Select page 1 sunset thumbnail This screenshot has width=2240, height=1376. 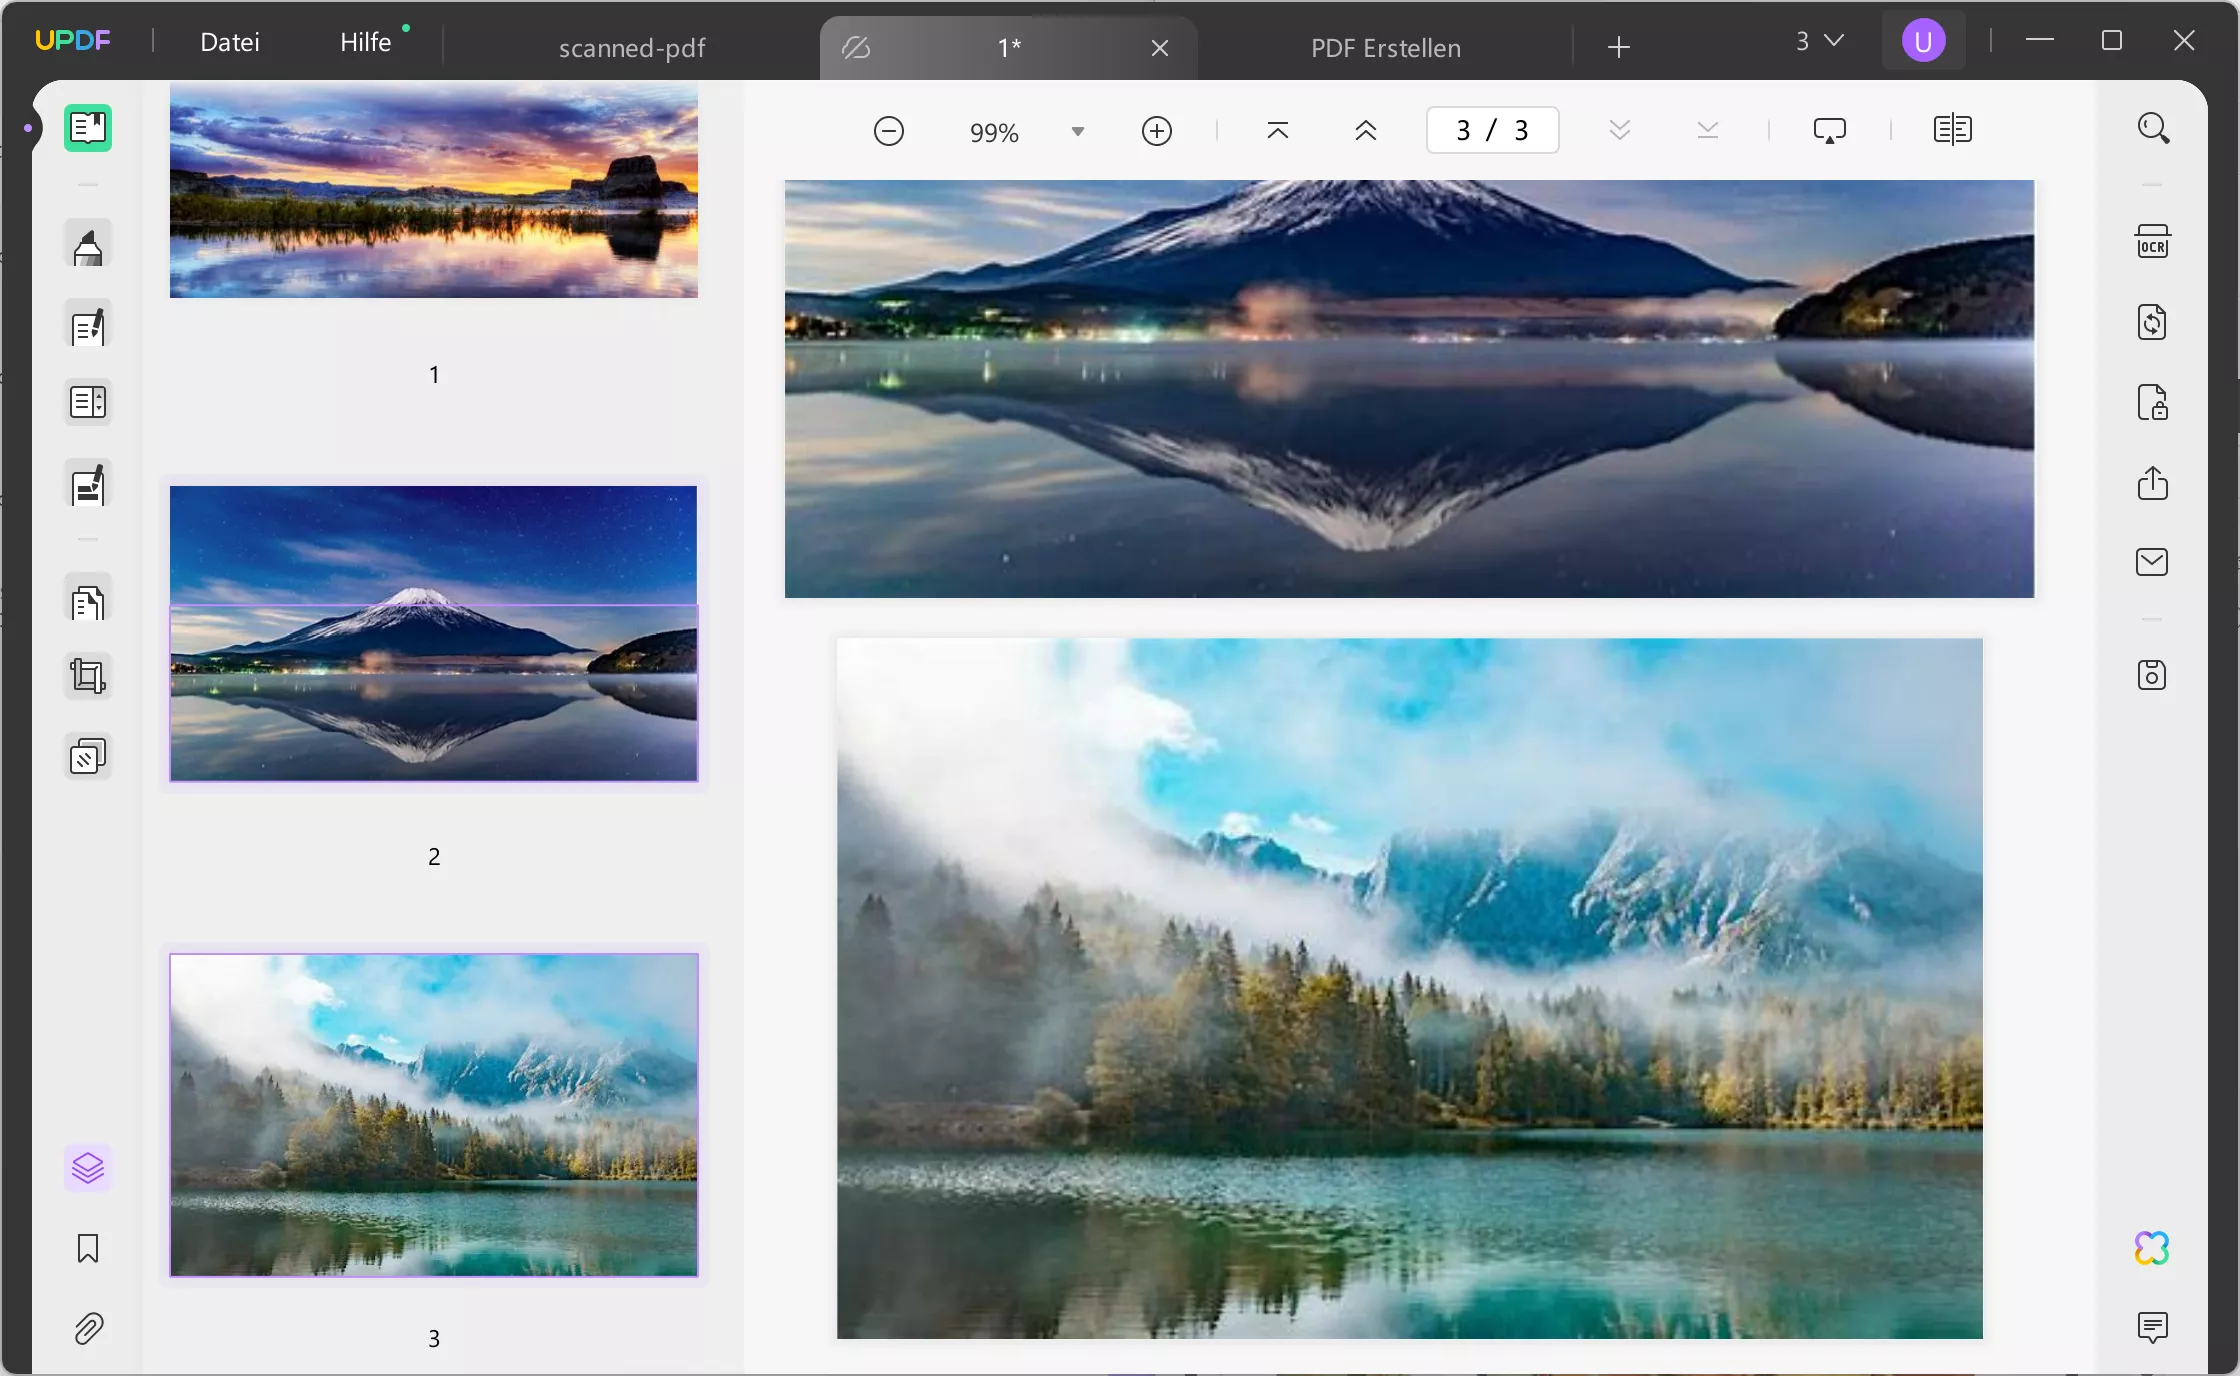434,190
